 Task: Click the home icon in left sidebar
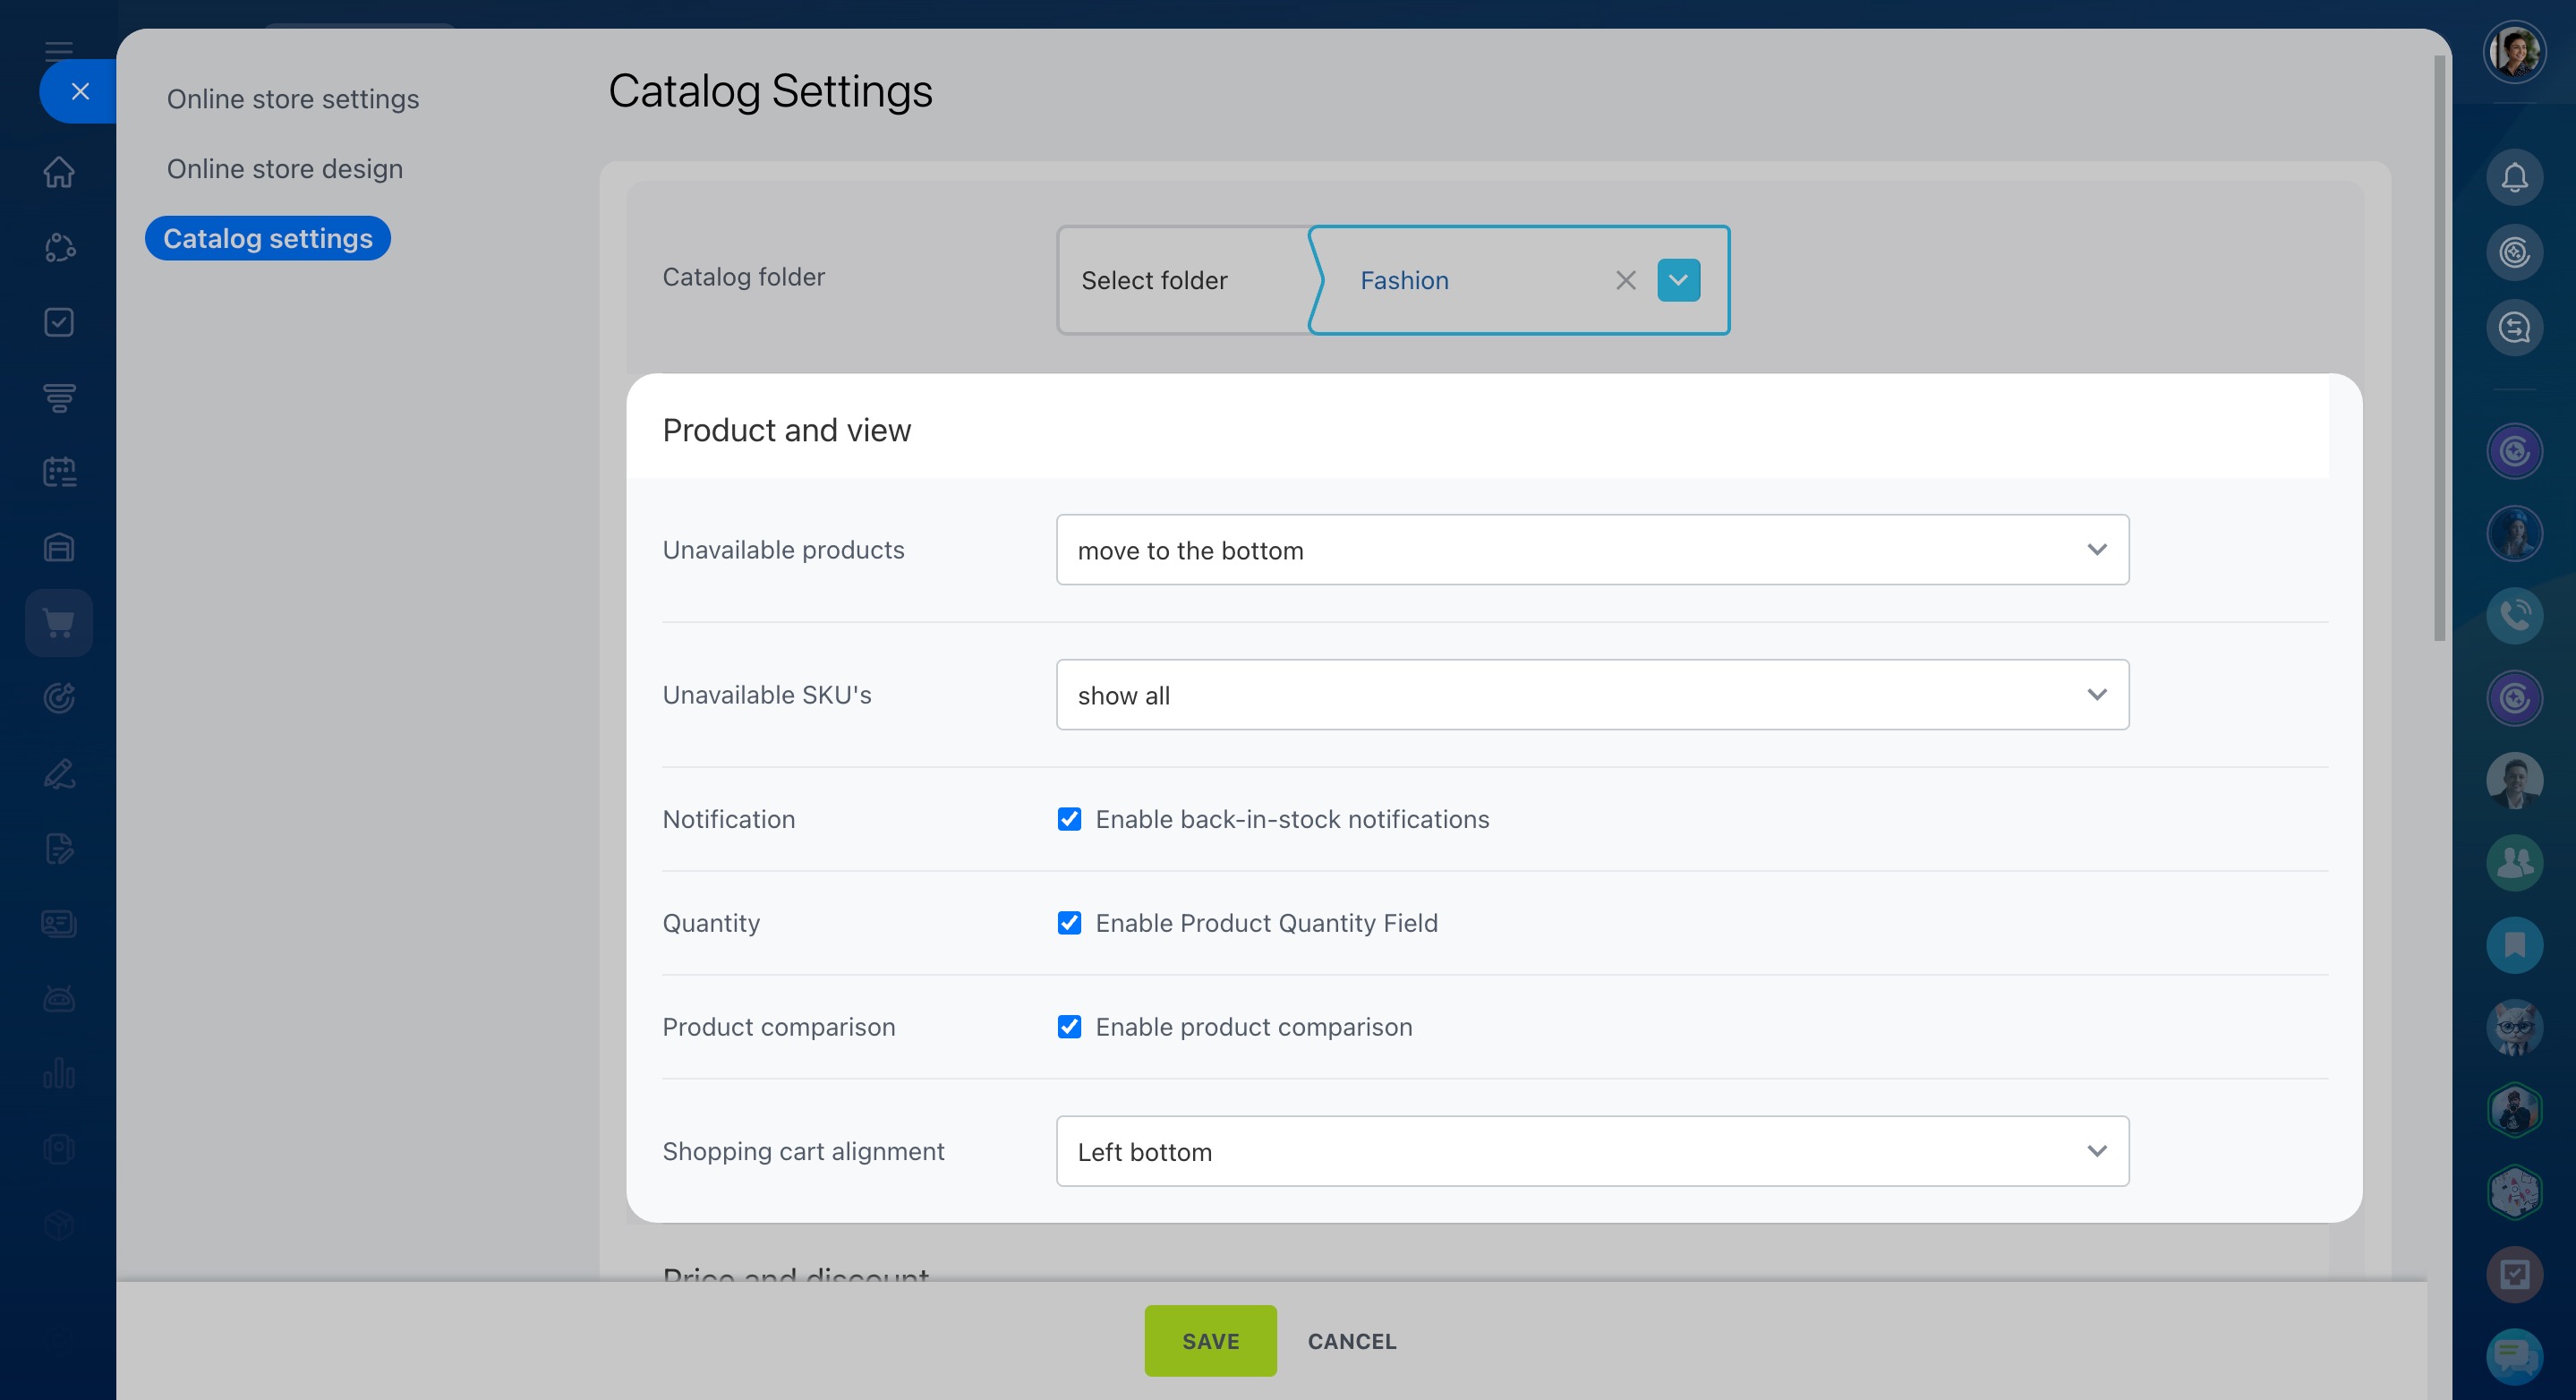[59, 172]
